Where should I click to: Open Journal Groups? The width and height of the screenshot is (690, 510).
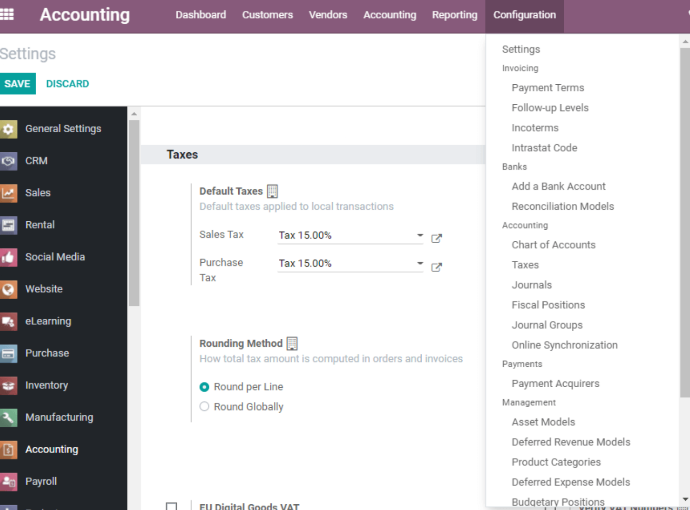pos(547,325)
